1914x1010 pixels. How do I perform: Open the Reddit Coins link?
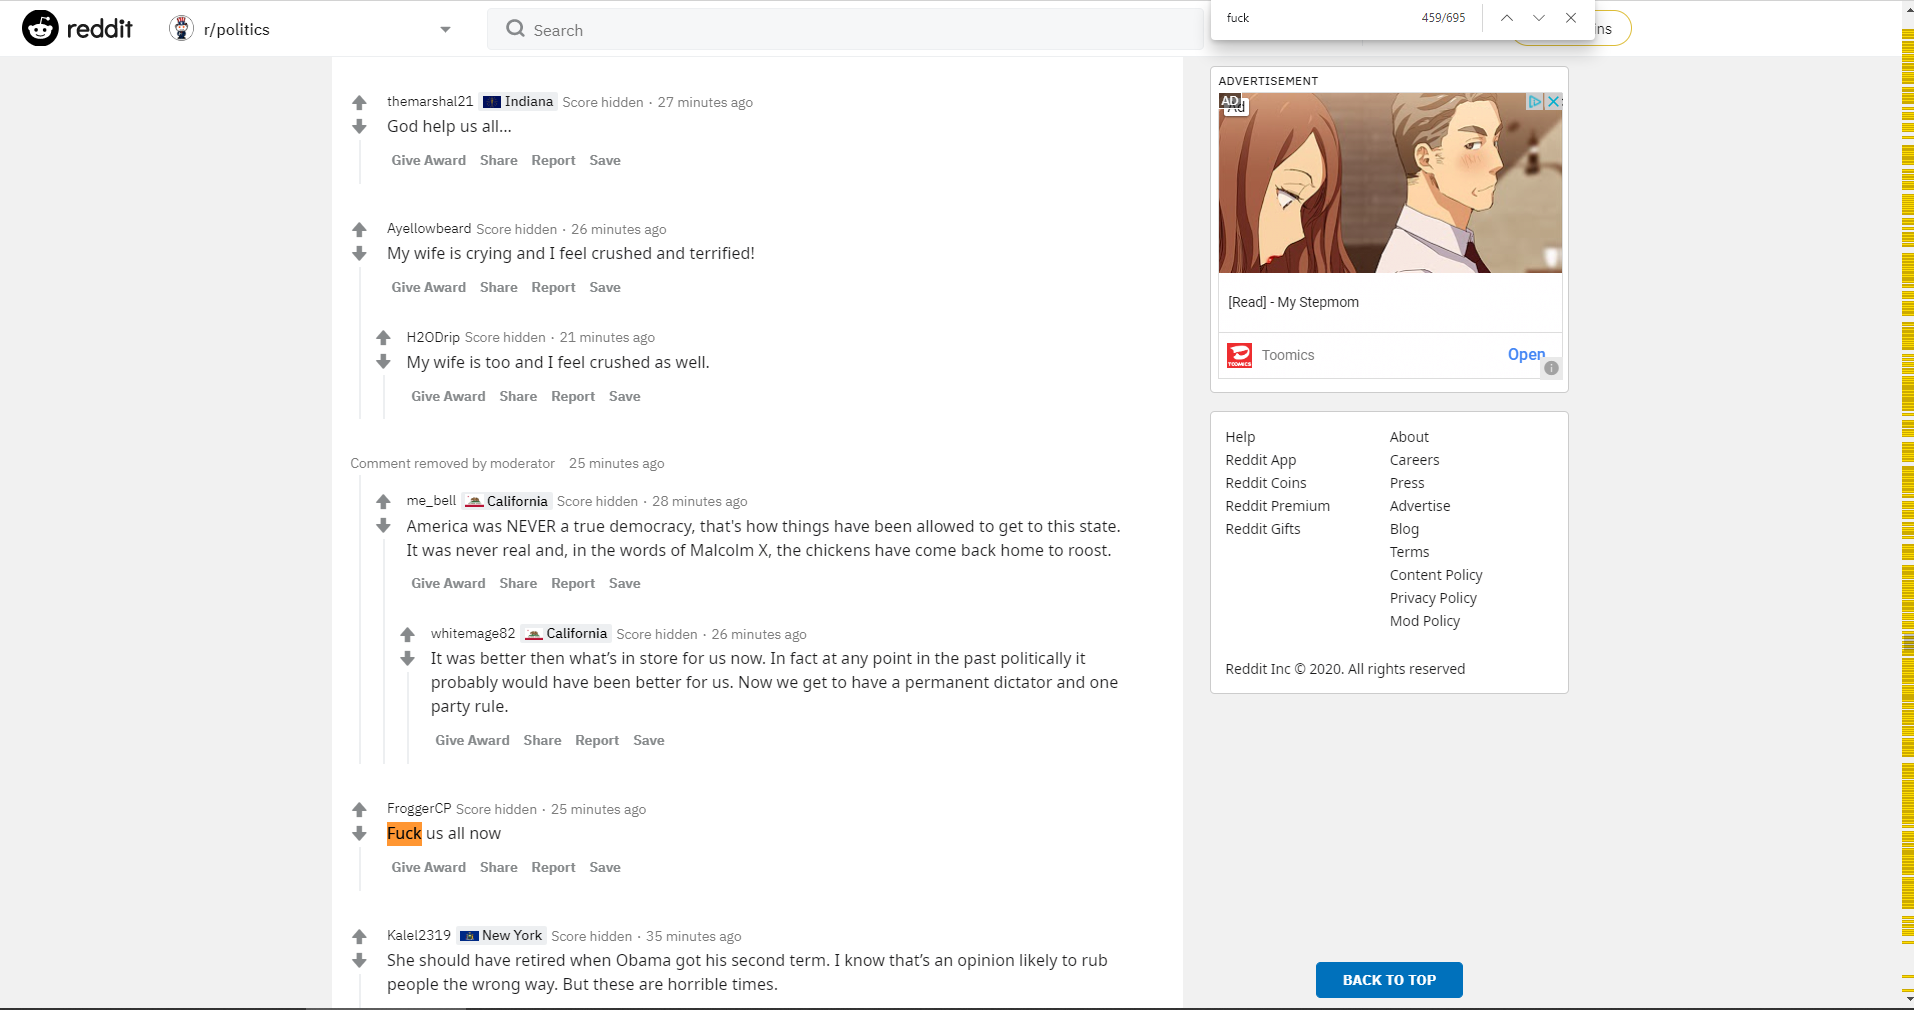click(1265, 483)
